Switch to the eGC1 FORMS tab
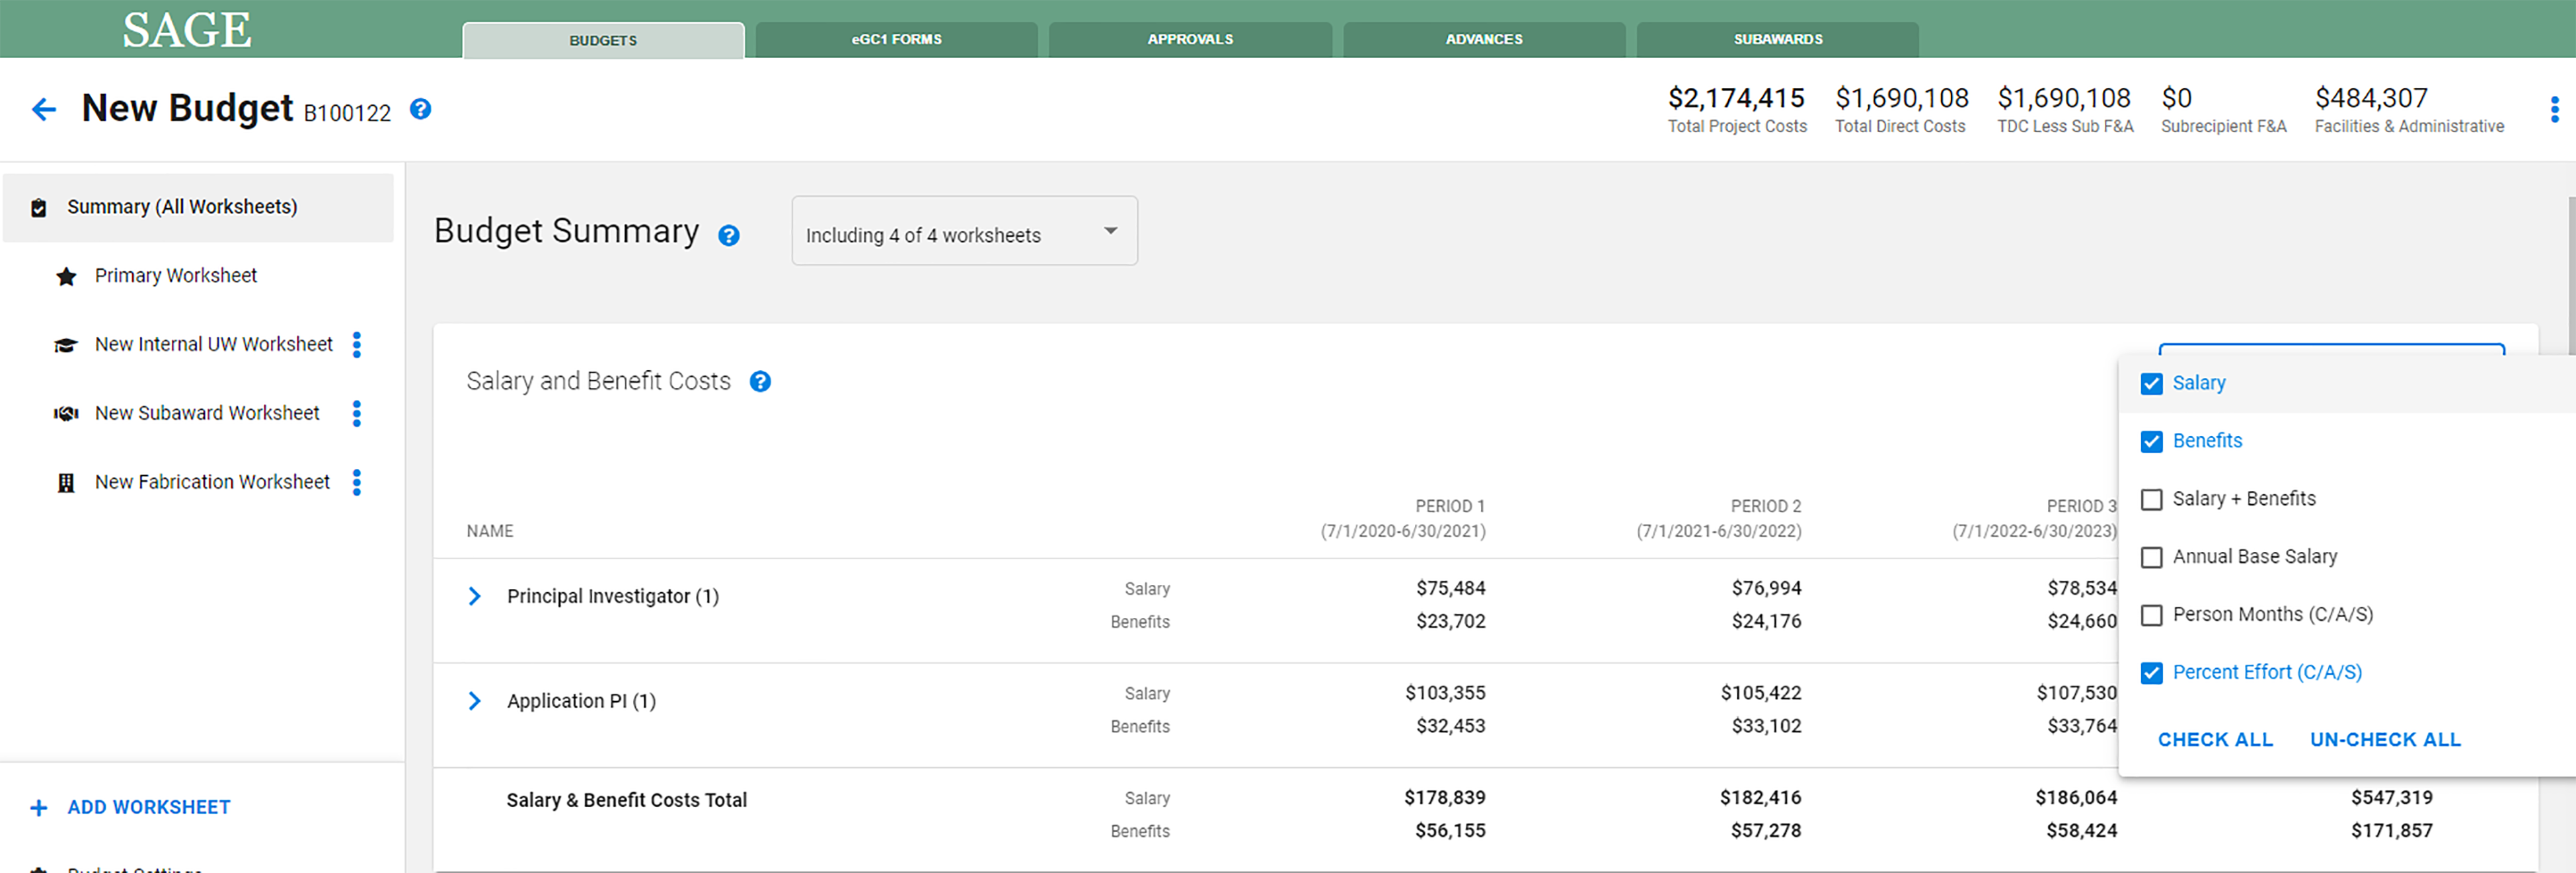 pyautogui.click(x=896, y=40)
